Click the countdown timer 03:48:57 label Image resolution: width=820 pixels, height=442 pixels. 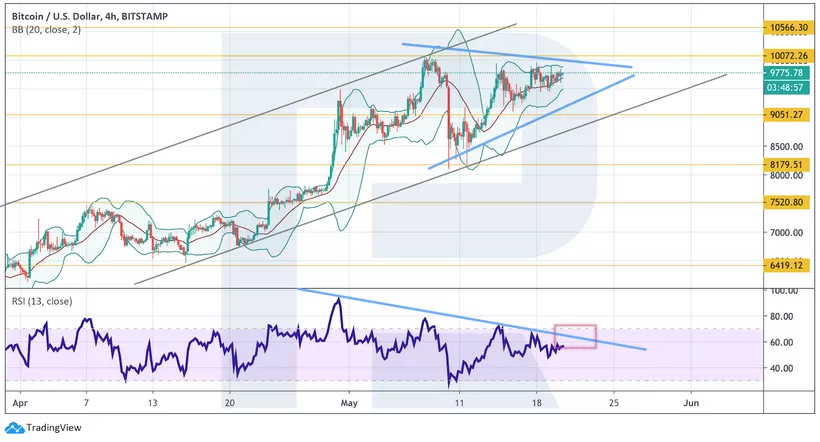click(789, 87)
